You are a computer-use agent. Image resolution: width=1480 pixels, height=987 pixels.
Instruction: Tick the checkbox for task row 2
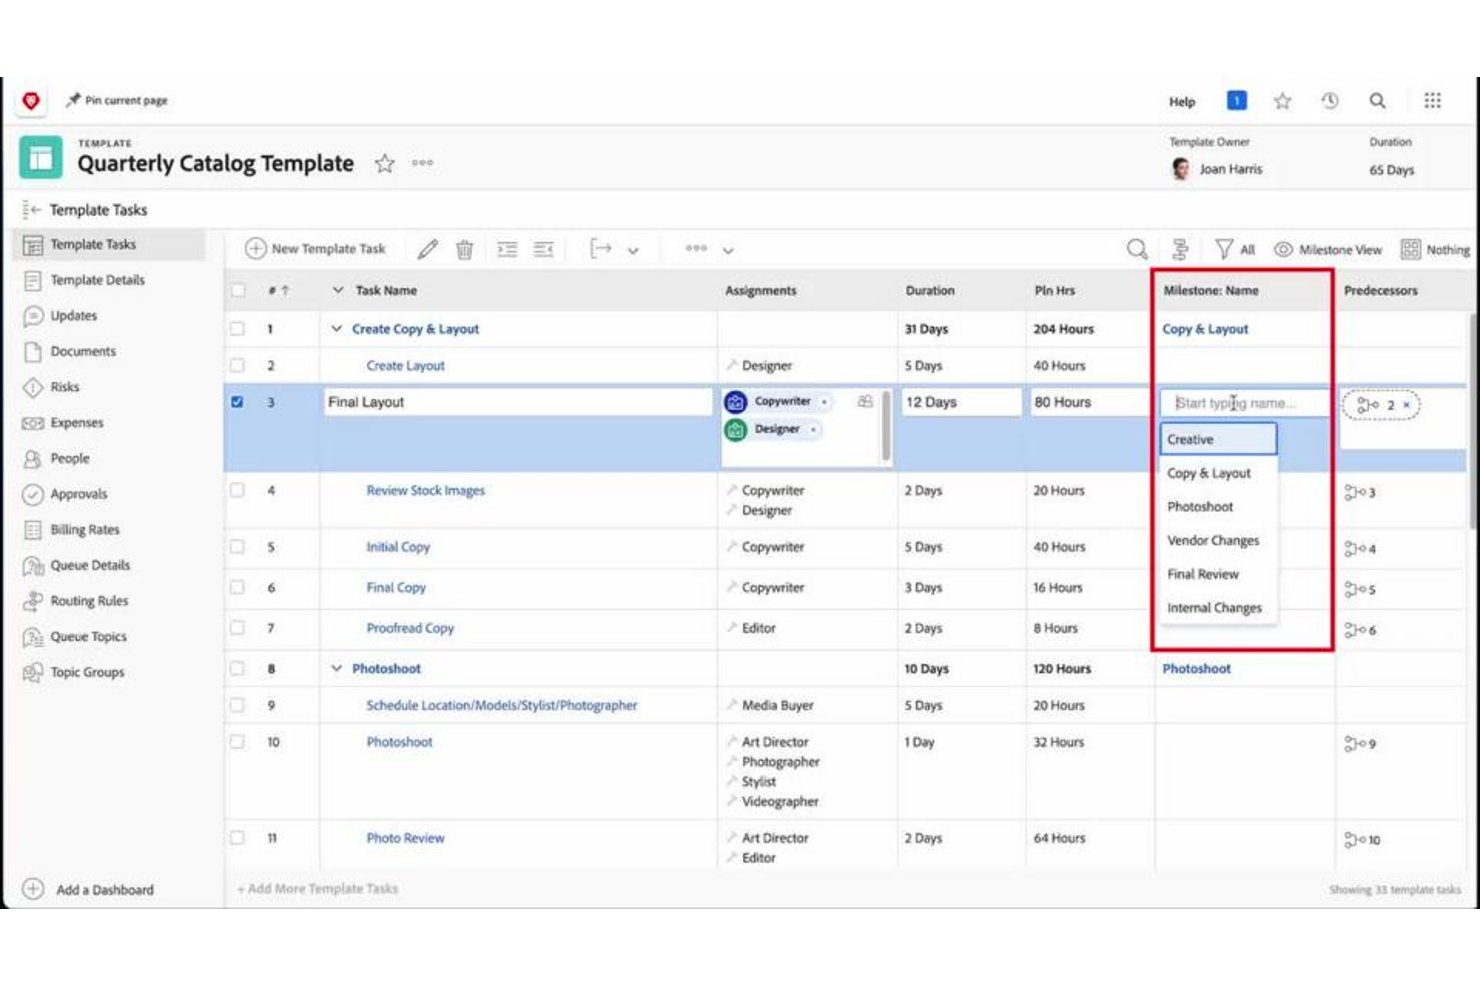[x=237, y=365]
